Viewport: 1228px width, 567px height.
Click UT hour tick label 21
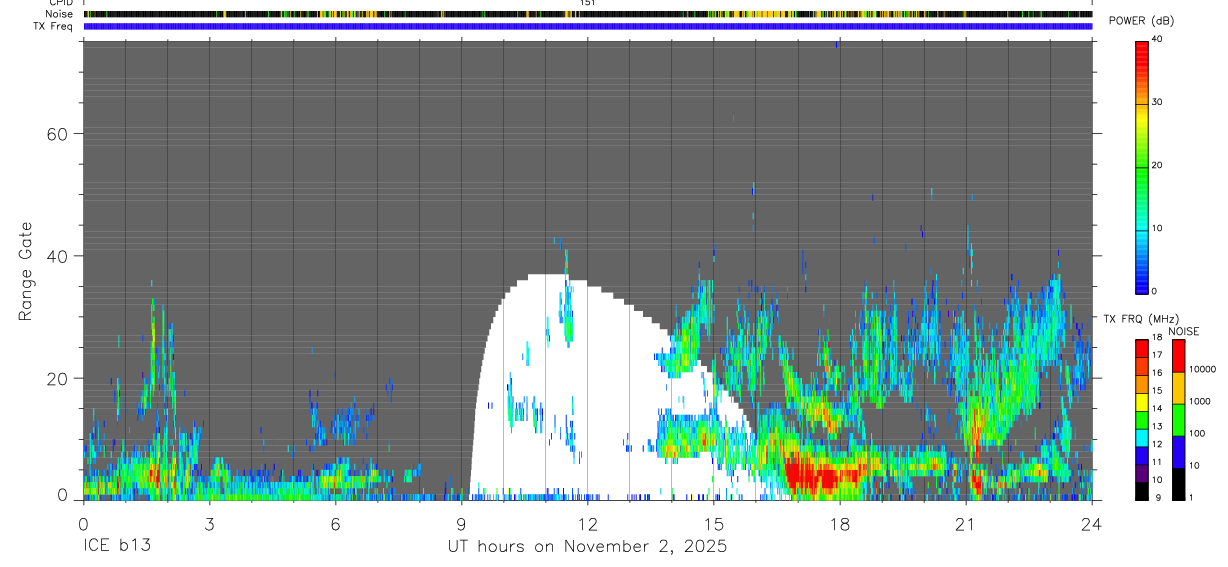point(966,523)
